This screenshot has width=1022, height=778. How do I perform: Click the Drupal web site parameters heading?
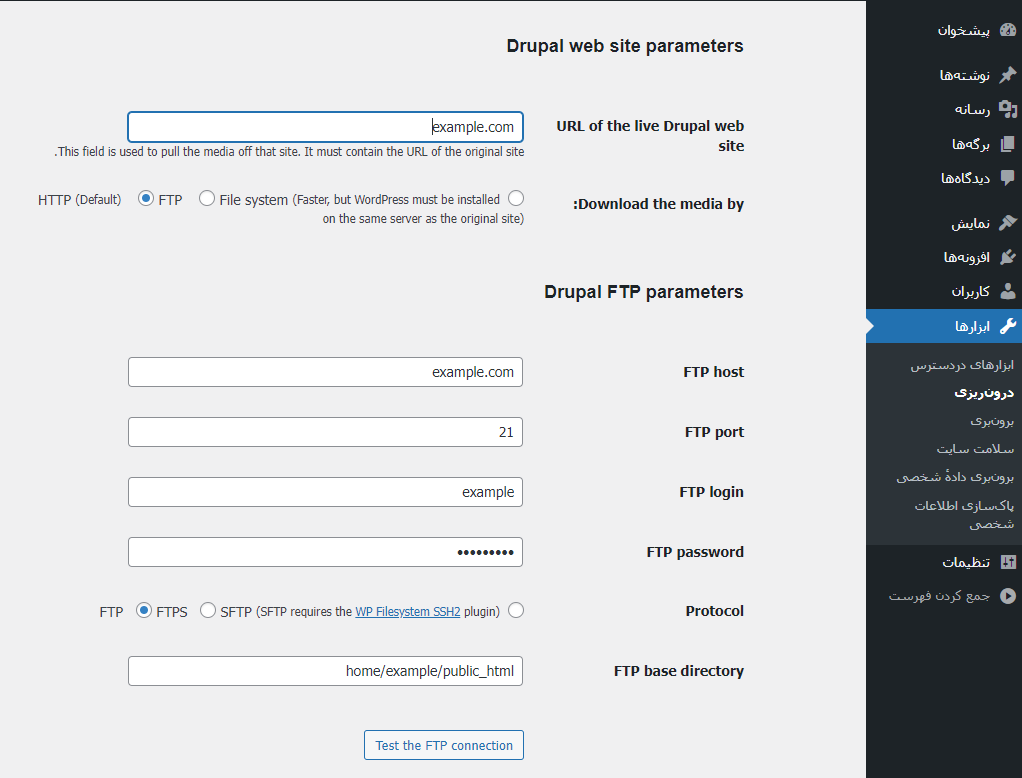[625, 46]
